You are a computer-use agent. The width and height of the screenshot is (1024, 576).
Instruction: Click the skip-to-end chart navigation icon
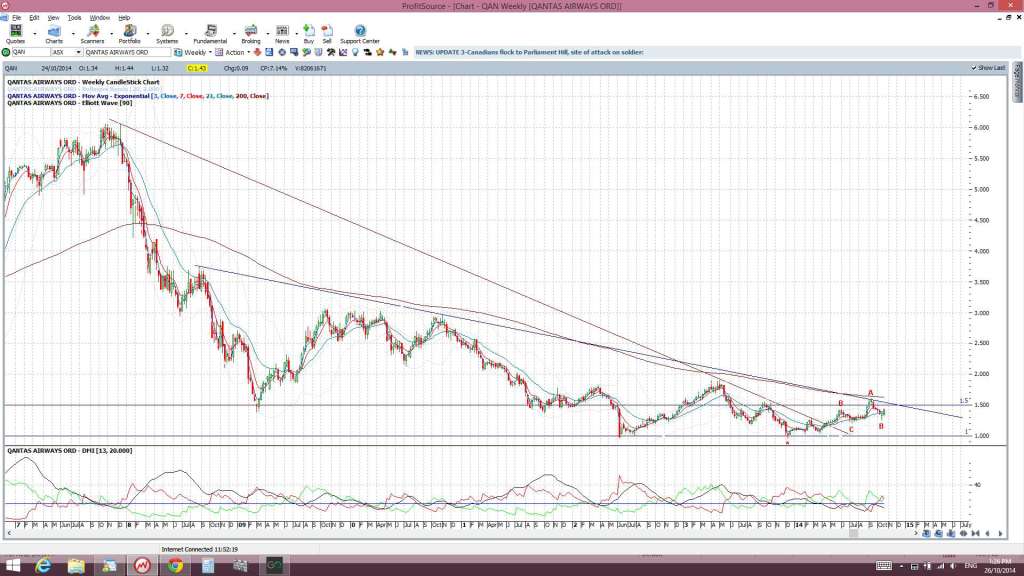(x=976, y=534)
